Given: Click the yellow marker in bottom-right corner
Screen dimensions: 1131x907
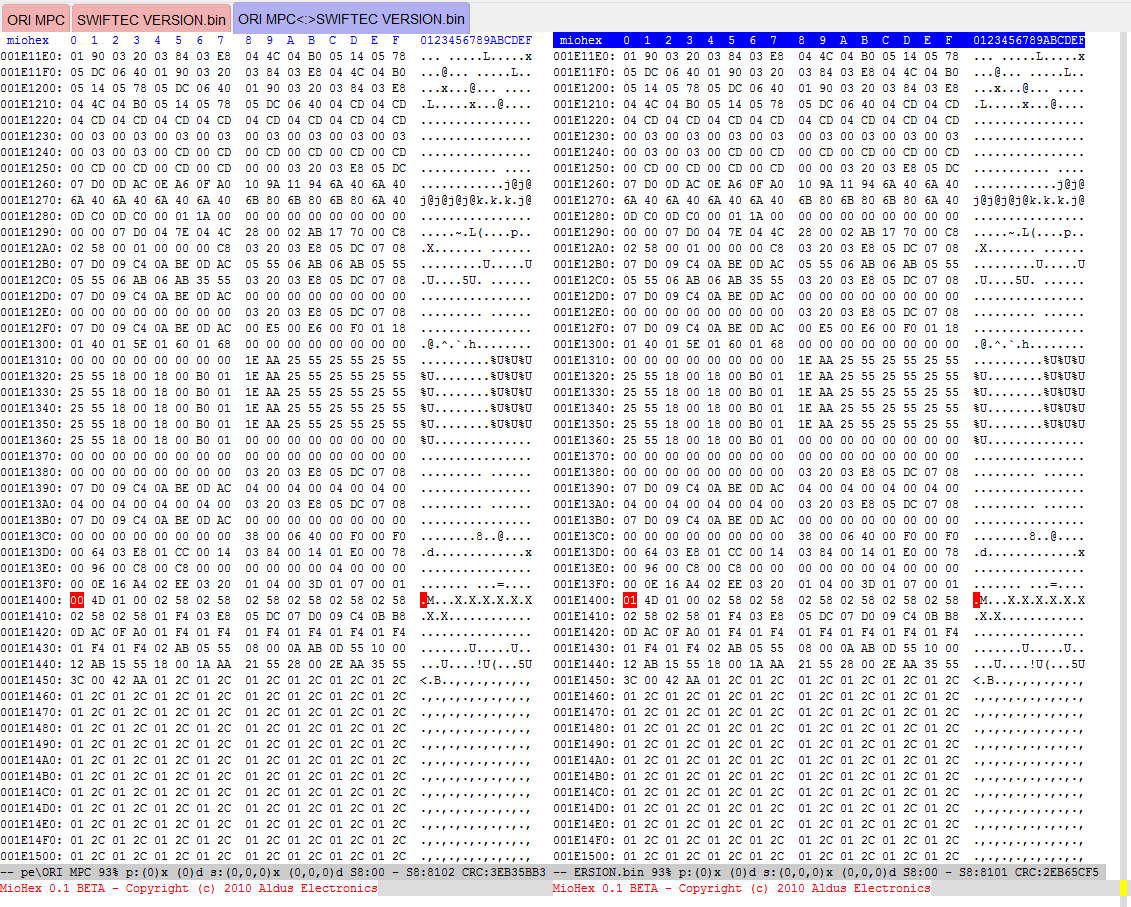Looking at the screenshot, I should coord(1123,888).
